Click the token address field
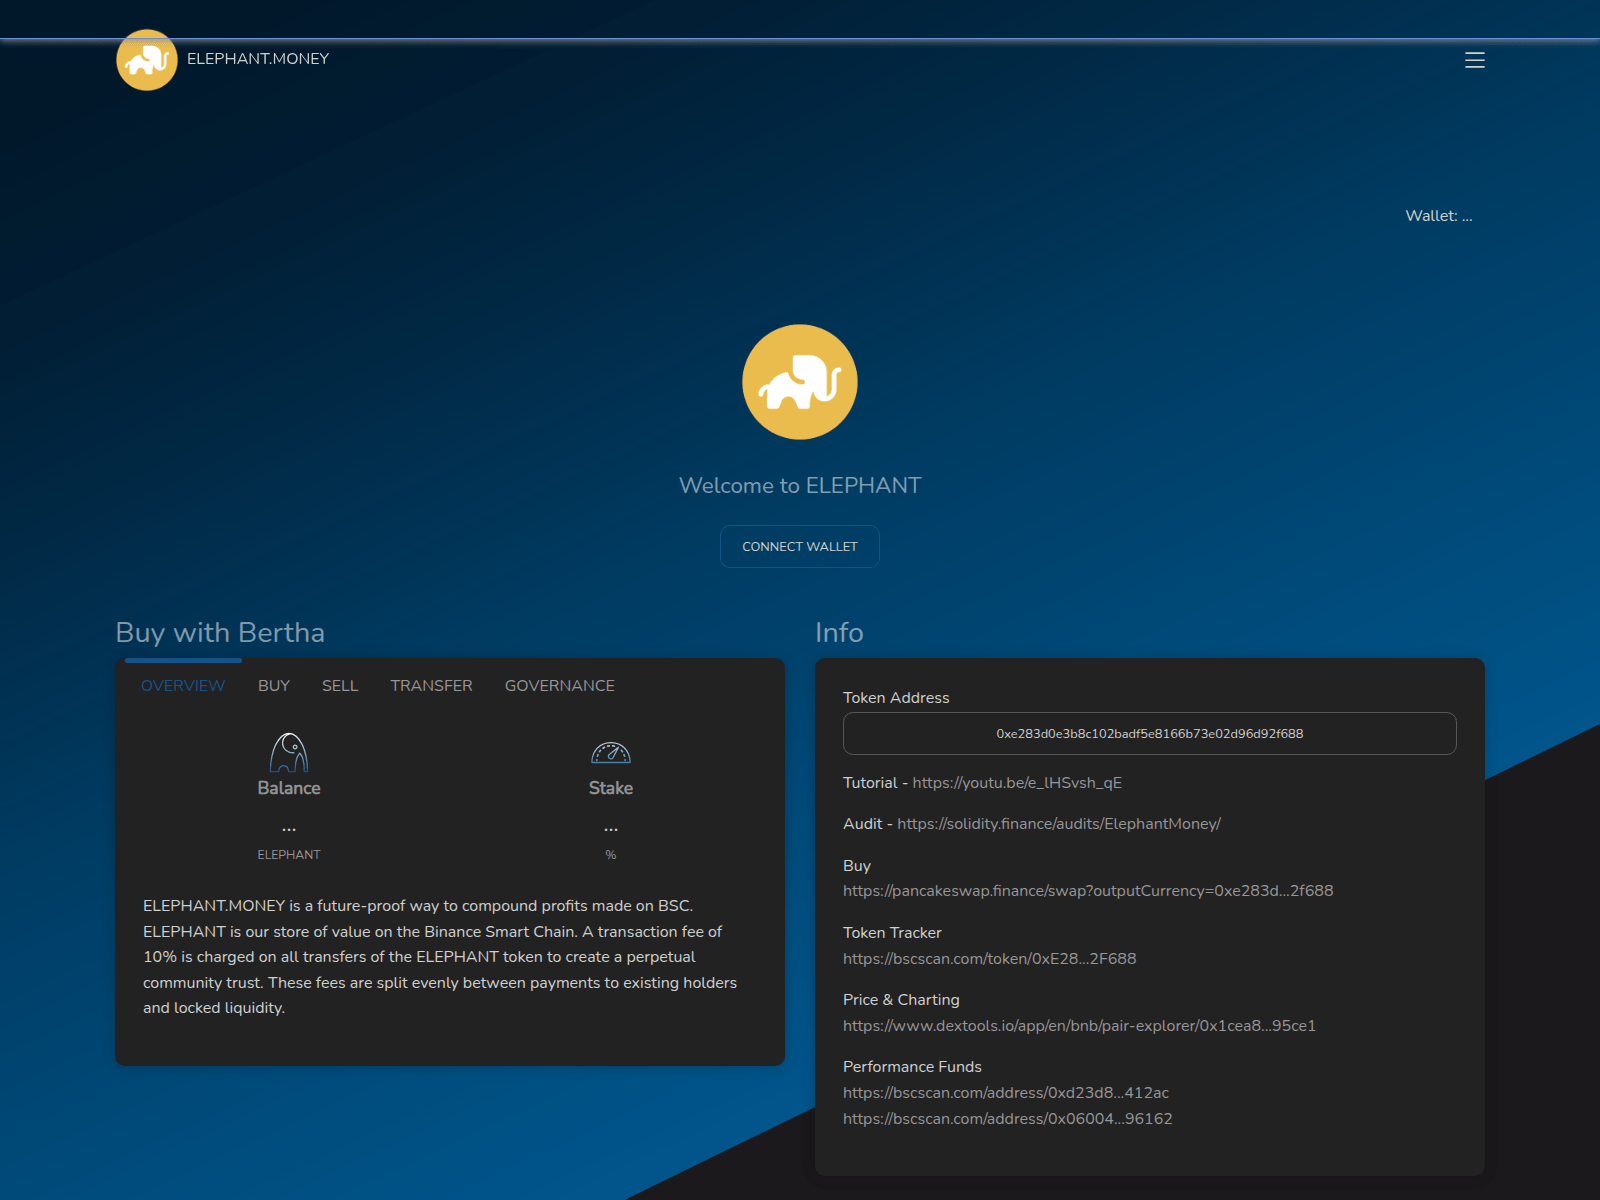The image size is (1600, 1200). pos(1149,734)
